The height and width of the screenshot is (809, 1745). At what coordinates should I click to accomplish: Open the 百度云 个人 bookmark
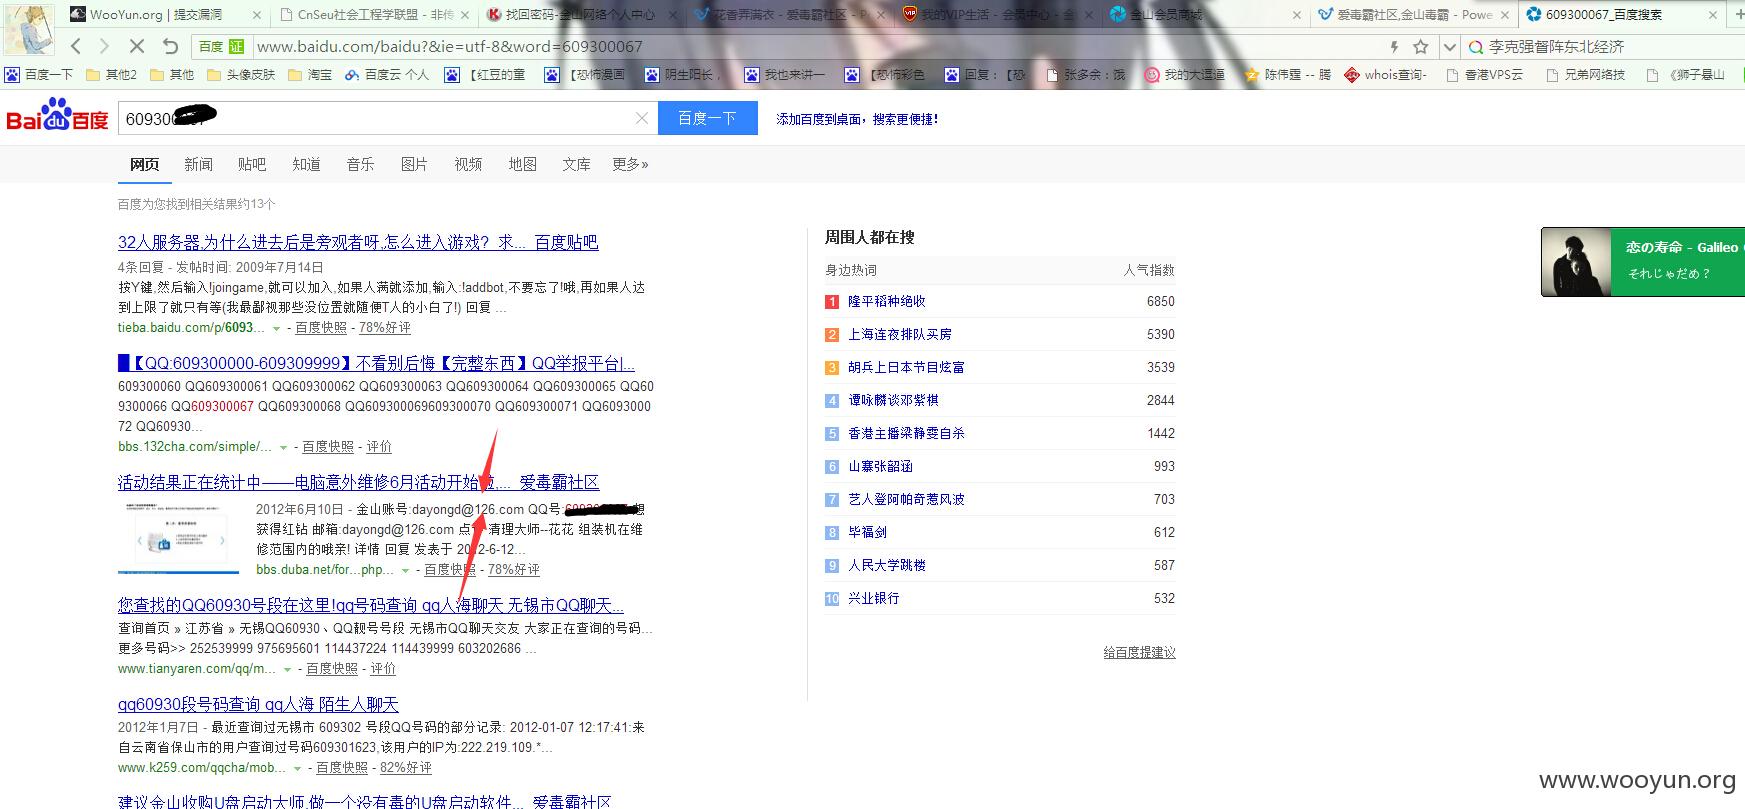[x=387, y=75]
